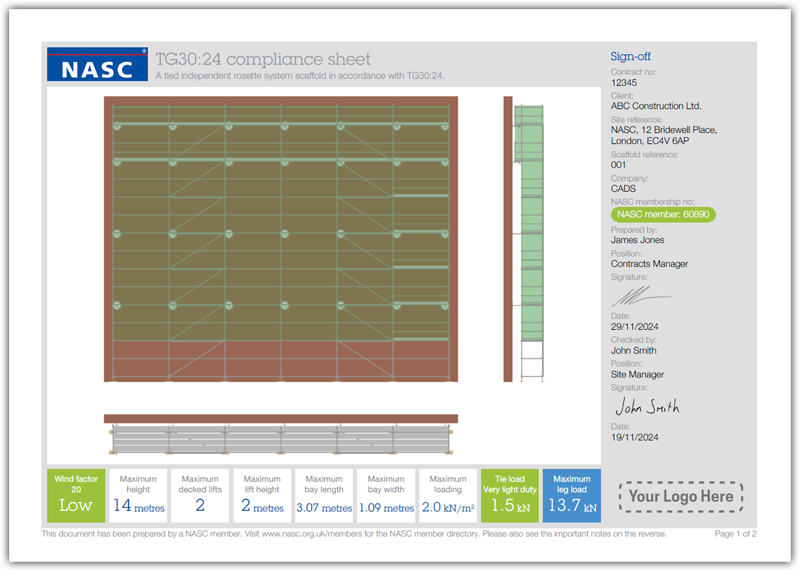Select the Maximum decked lifts box

pyautogui.click(x=200, y=496)
